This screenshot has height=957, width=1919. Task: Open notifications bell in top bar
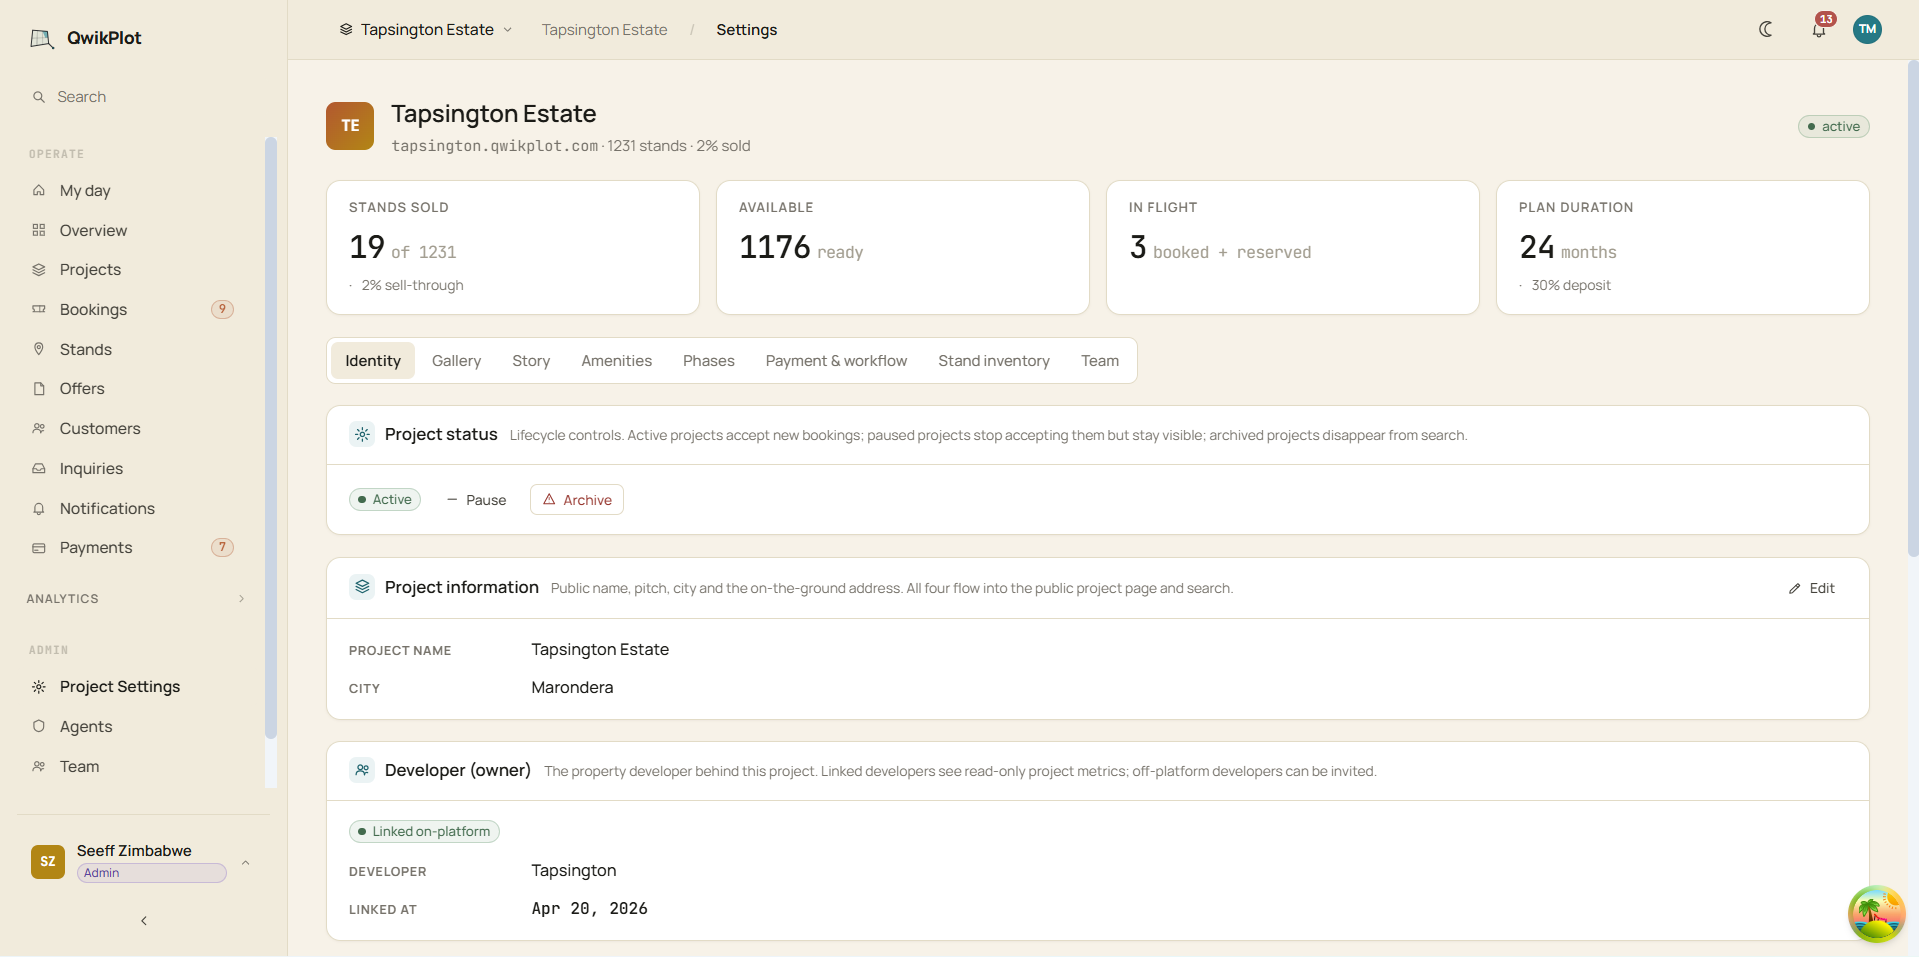click(1819, 30)
